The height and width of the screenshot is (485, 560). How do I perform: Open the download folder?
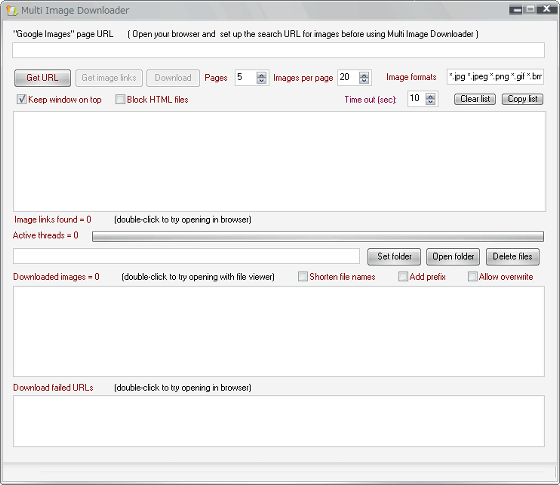pyautogui.click(x=453, y=257)
